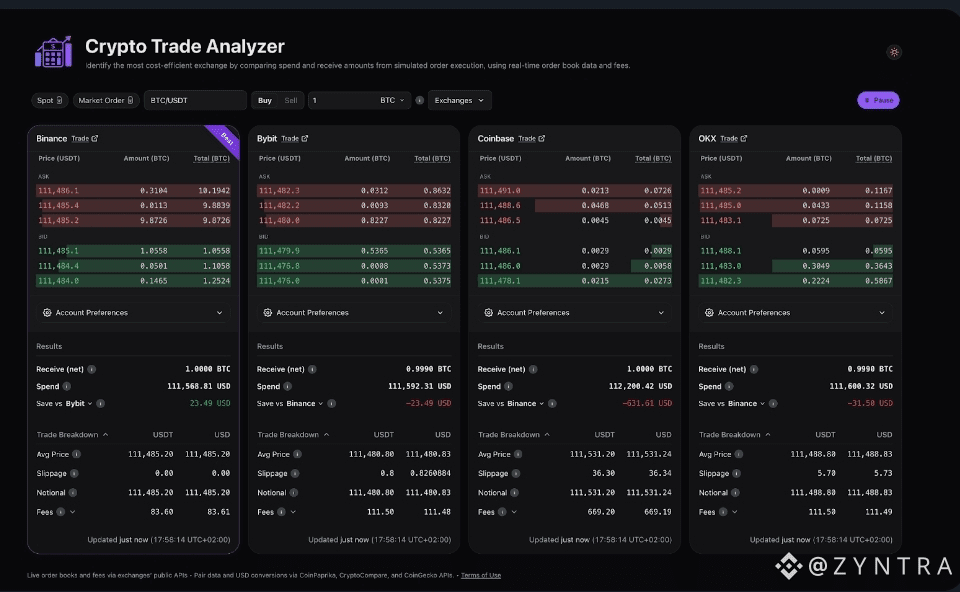
Task: Click Coinbase Total (BTC) column header
Action: pos(653,159)
